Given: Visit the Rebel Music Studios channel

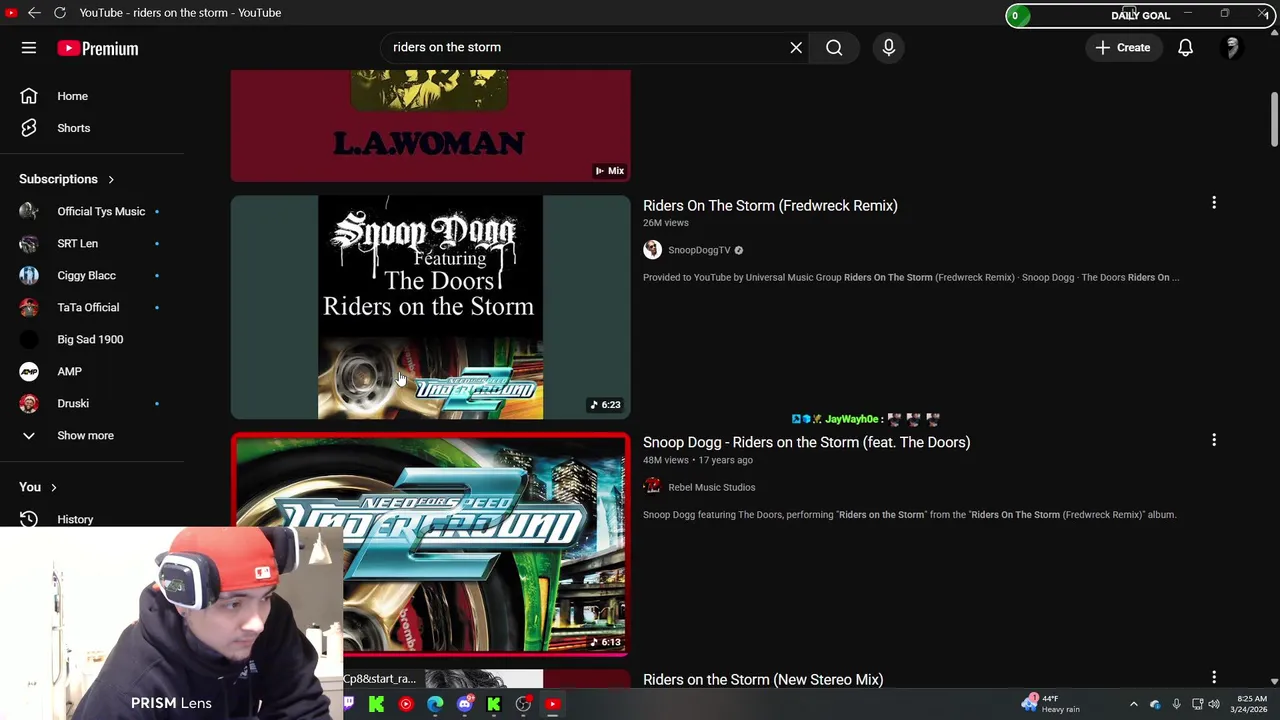Looking at the screenshot, I should (711, 487).
